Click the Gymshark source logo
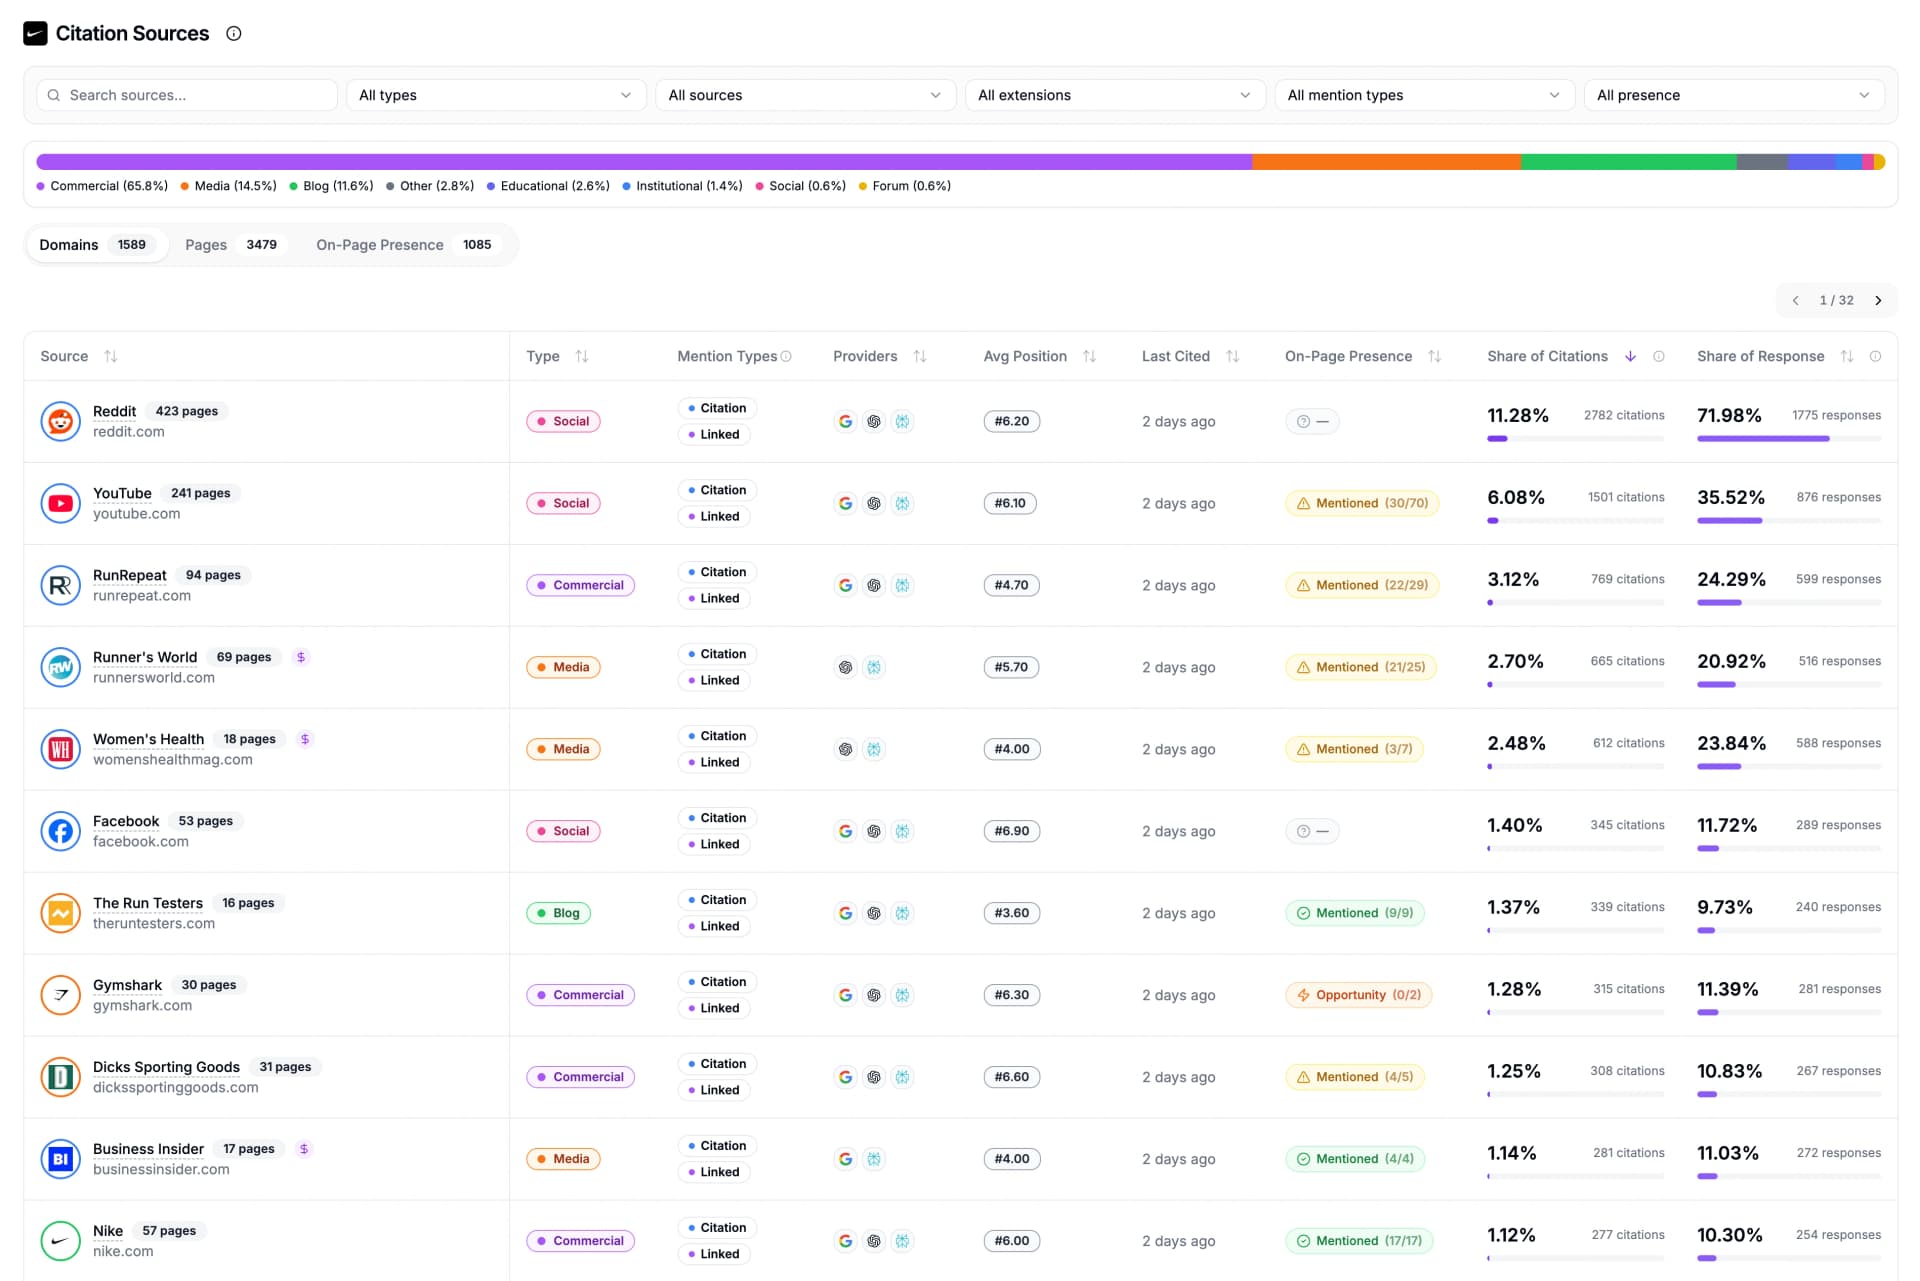This screenshot has width=1920, height=1281. coord(60,995)
